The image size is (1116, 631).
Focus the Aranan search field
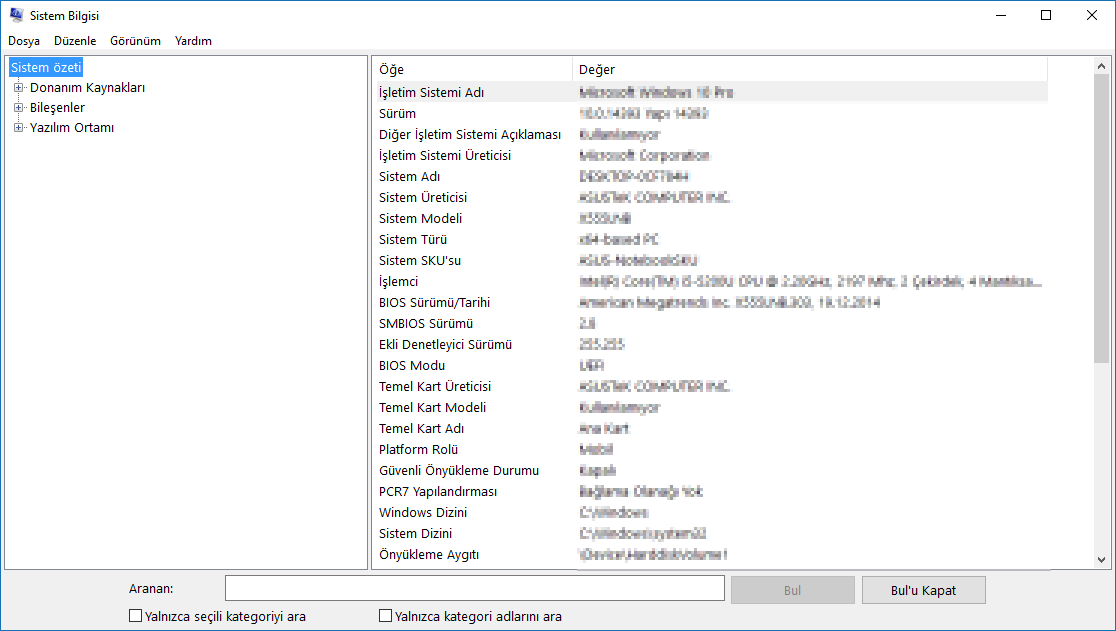coord(475,589)
